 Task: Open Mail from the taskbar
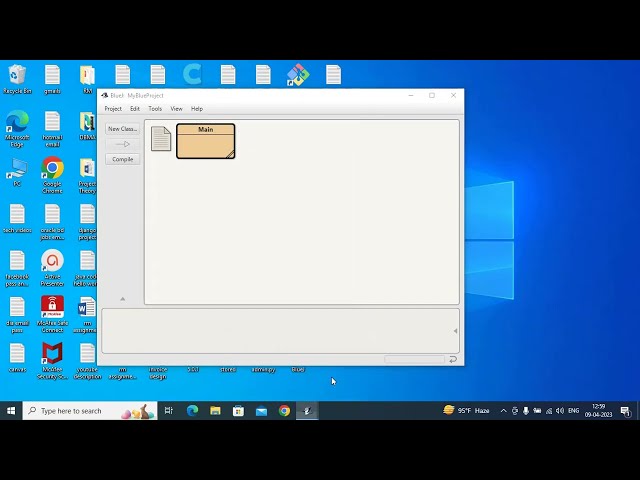coord(261,411)
